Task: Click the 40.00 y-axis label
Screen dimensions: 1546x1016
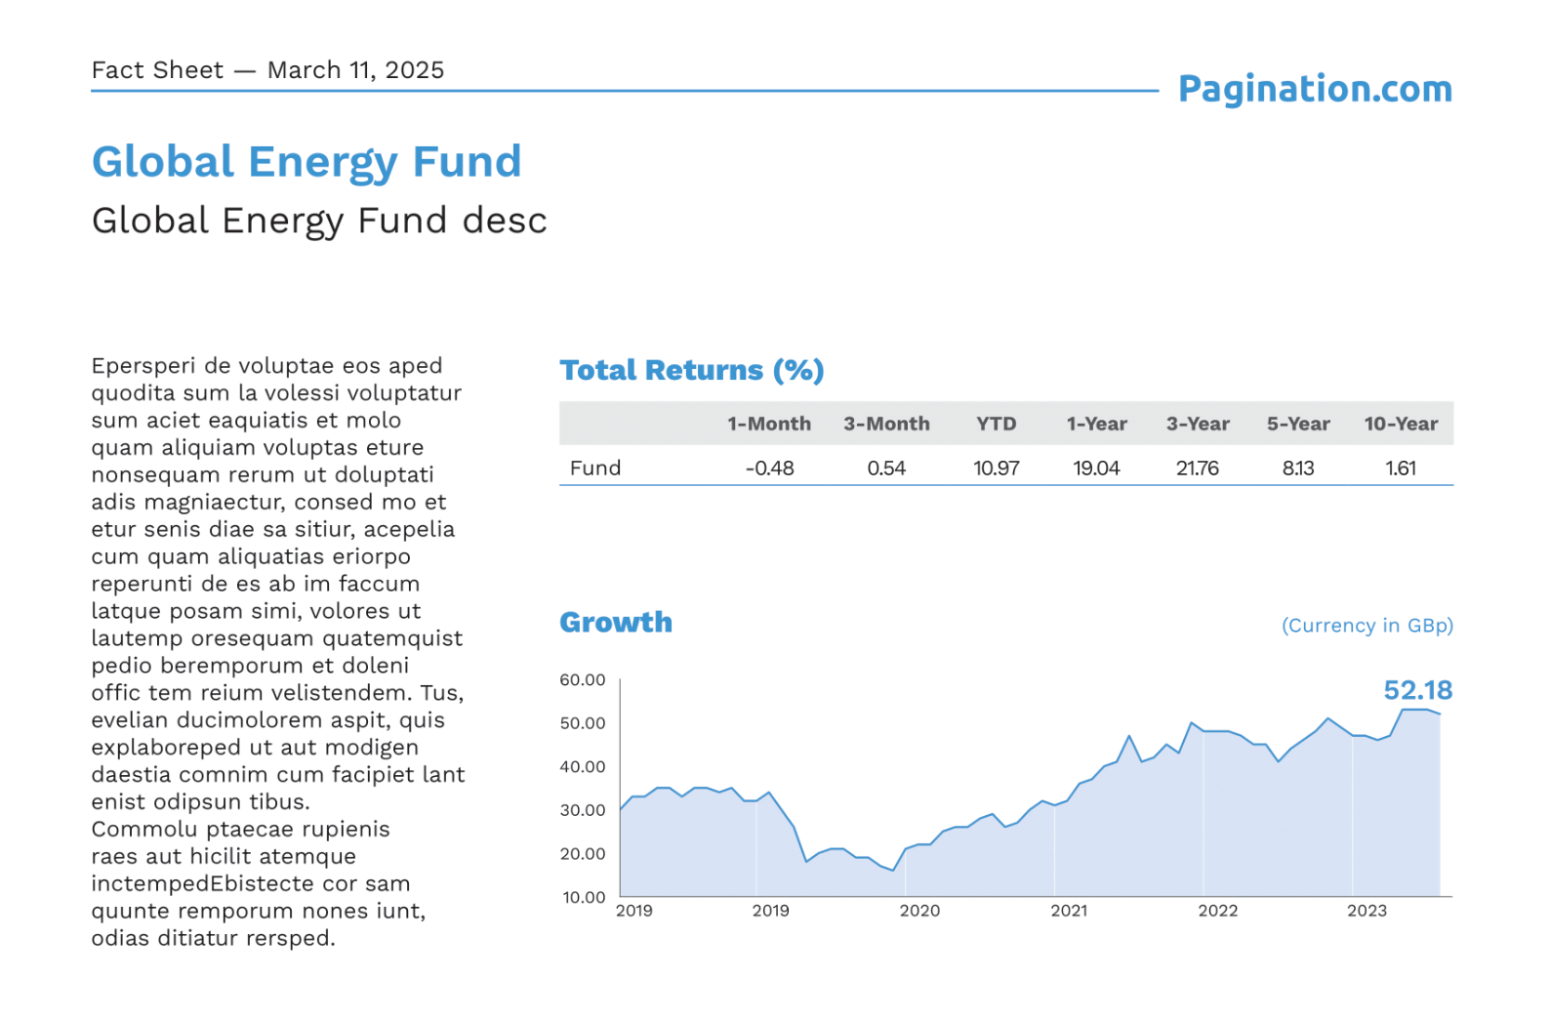Action: 582,767
